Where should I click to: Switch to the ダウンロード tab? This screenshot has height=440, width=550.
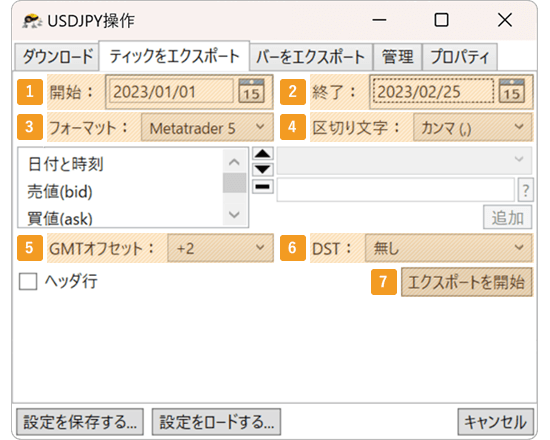(58, 57)
